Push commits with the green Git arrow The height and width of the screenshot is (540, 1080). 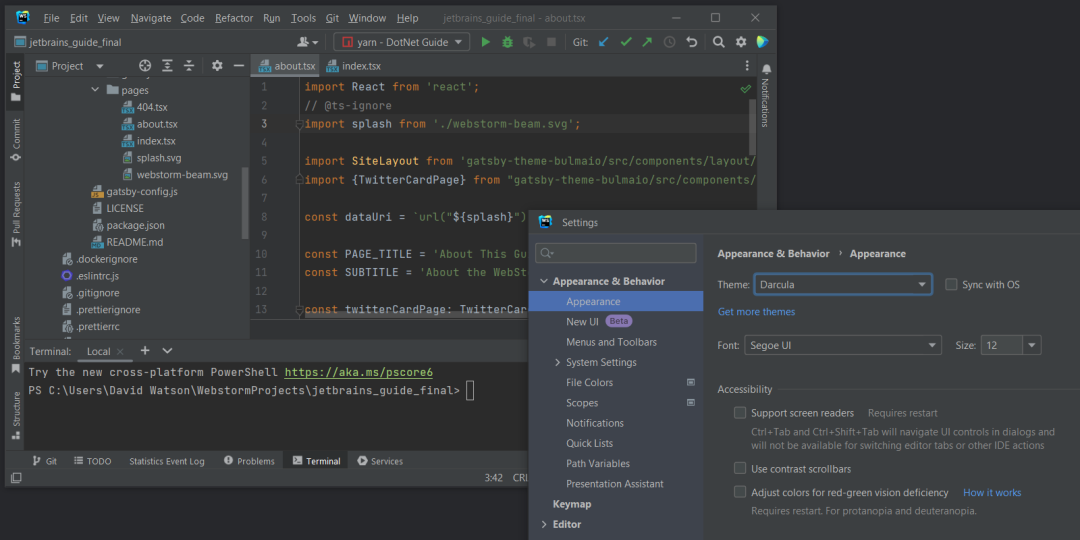(647, 42)
